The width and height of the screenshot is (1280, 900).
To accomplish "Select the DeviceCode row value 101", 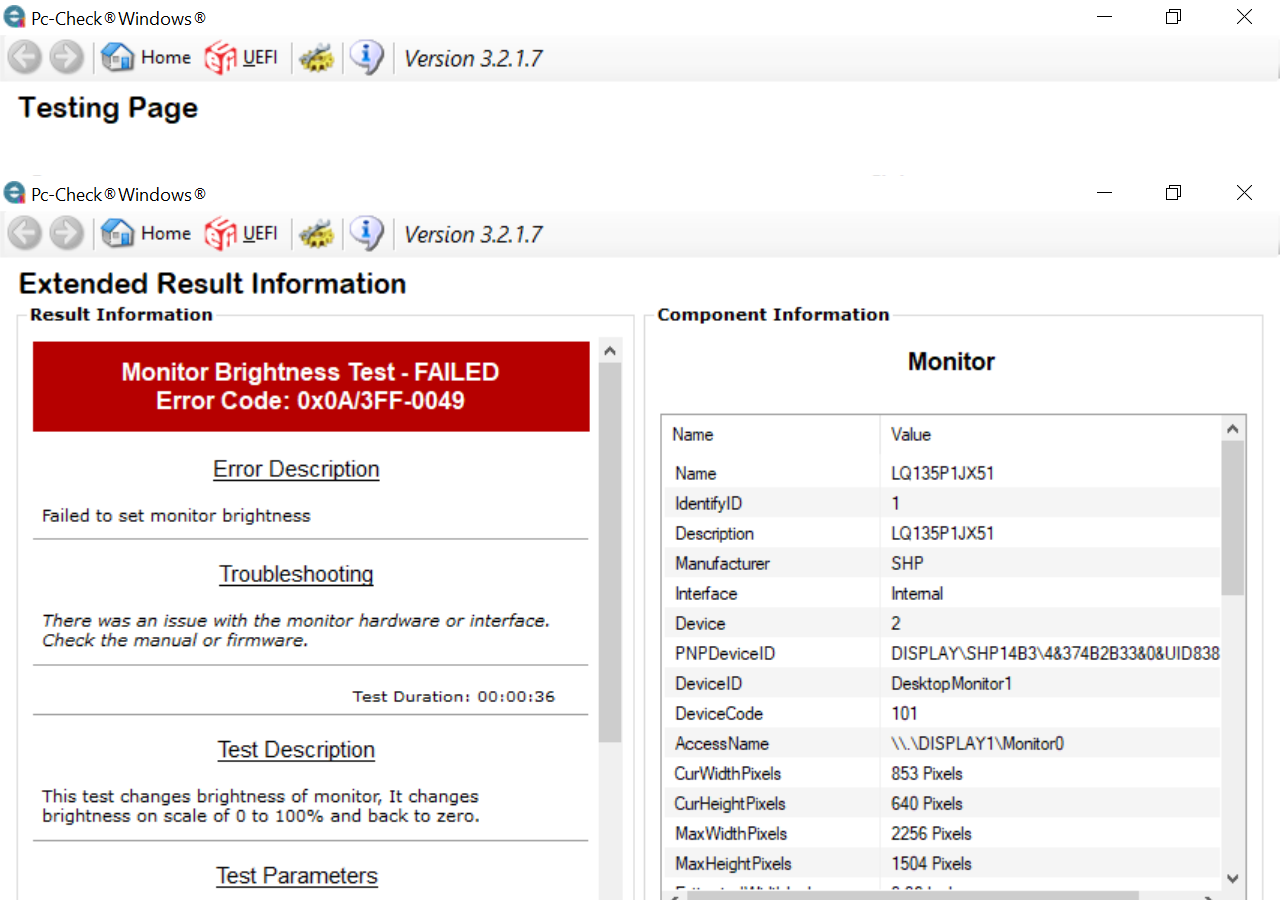I will tap(904, 714).
